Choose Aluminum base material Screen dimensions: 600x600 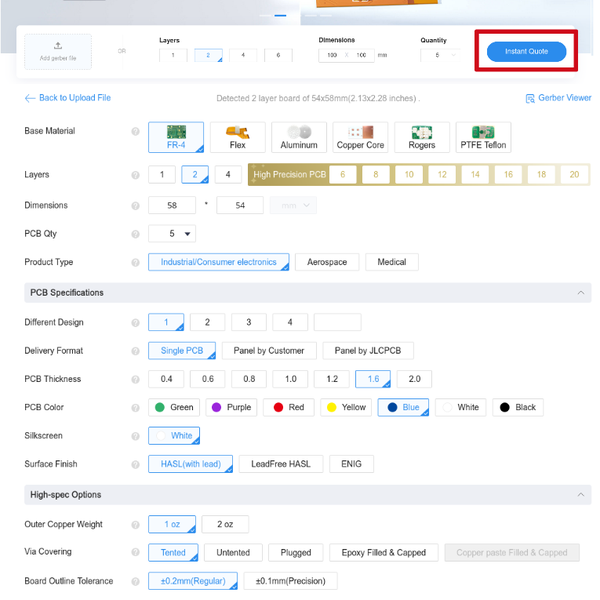[x=299, y=137]
